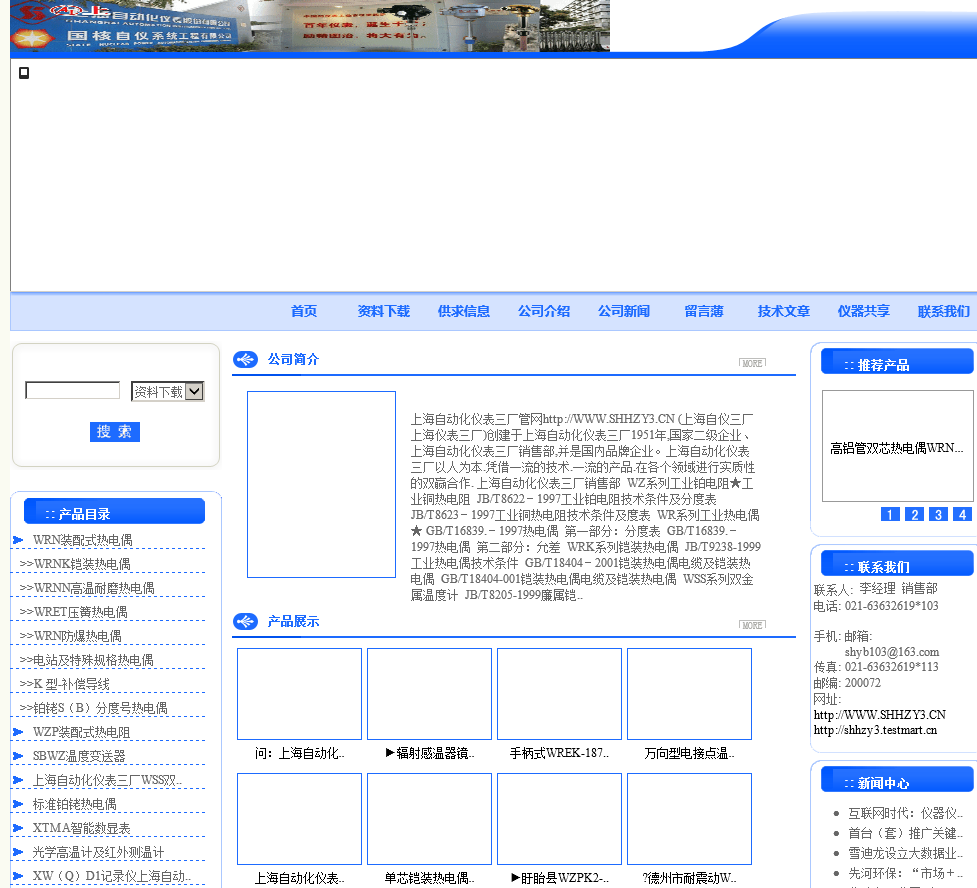Click arrow icon beside 光学高温计及红外测温计
This screenshot has width=977, height=888.
tap(18, 852)
